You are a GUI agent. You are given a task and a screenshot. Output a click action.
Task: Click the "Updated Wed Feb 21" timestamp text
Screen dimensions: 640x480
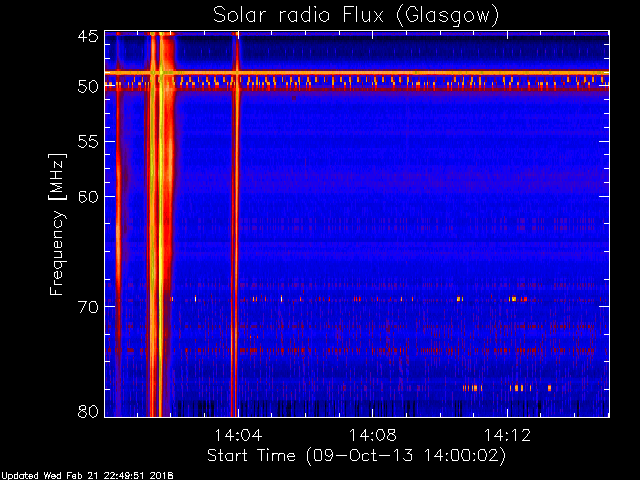click(87, 476)
